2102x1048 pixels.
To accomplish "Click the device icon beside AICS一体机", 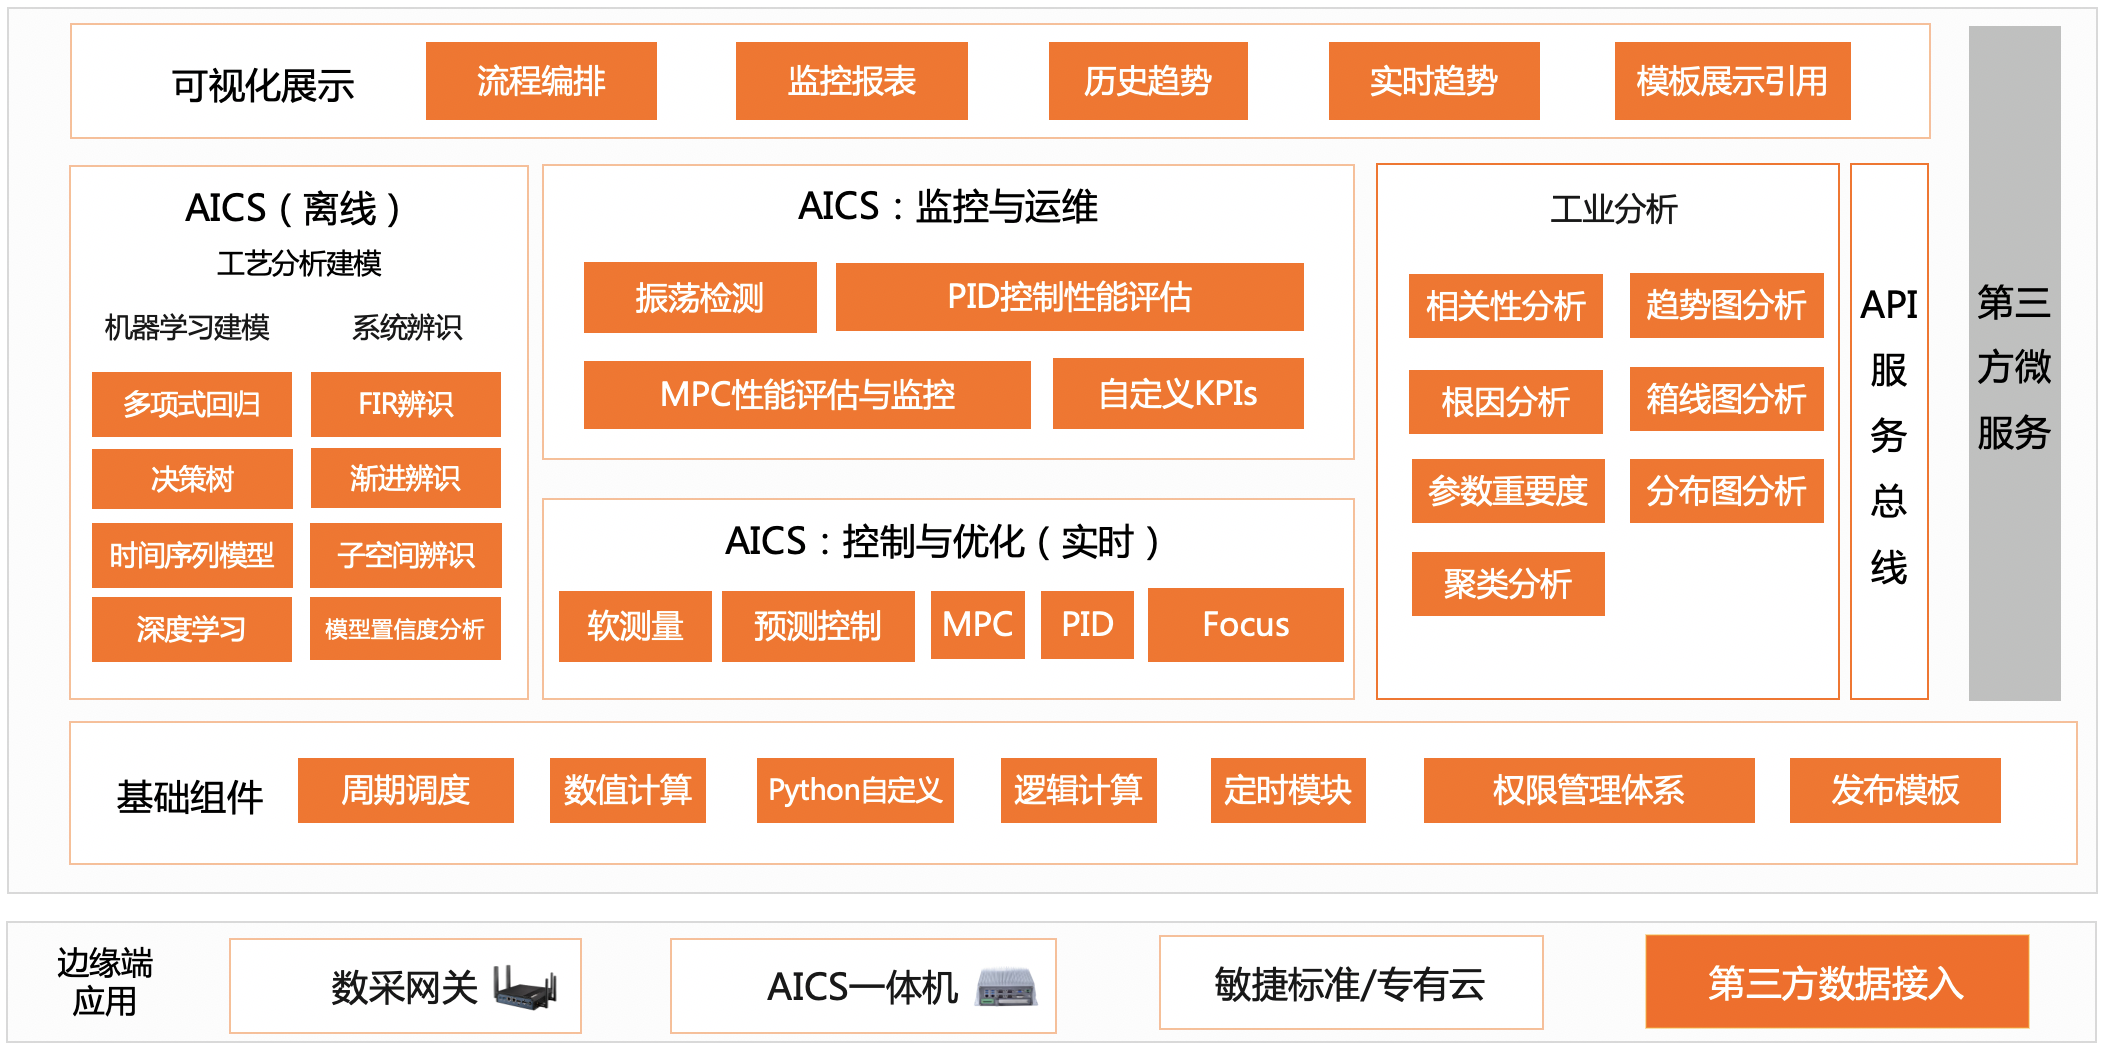I will tap(1006, 987).
